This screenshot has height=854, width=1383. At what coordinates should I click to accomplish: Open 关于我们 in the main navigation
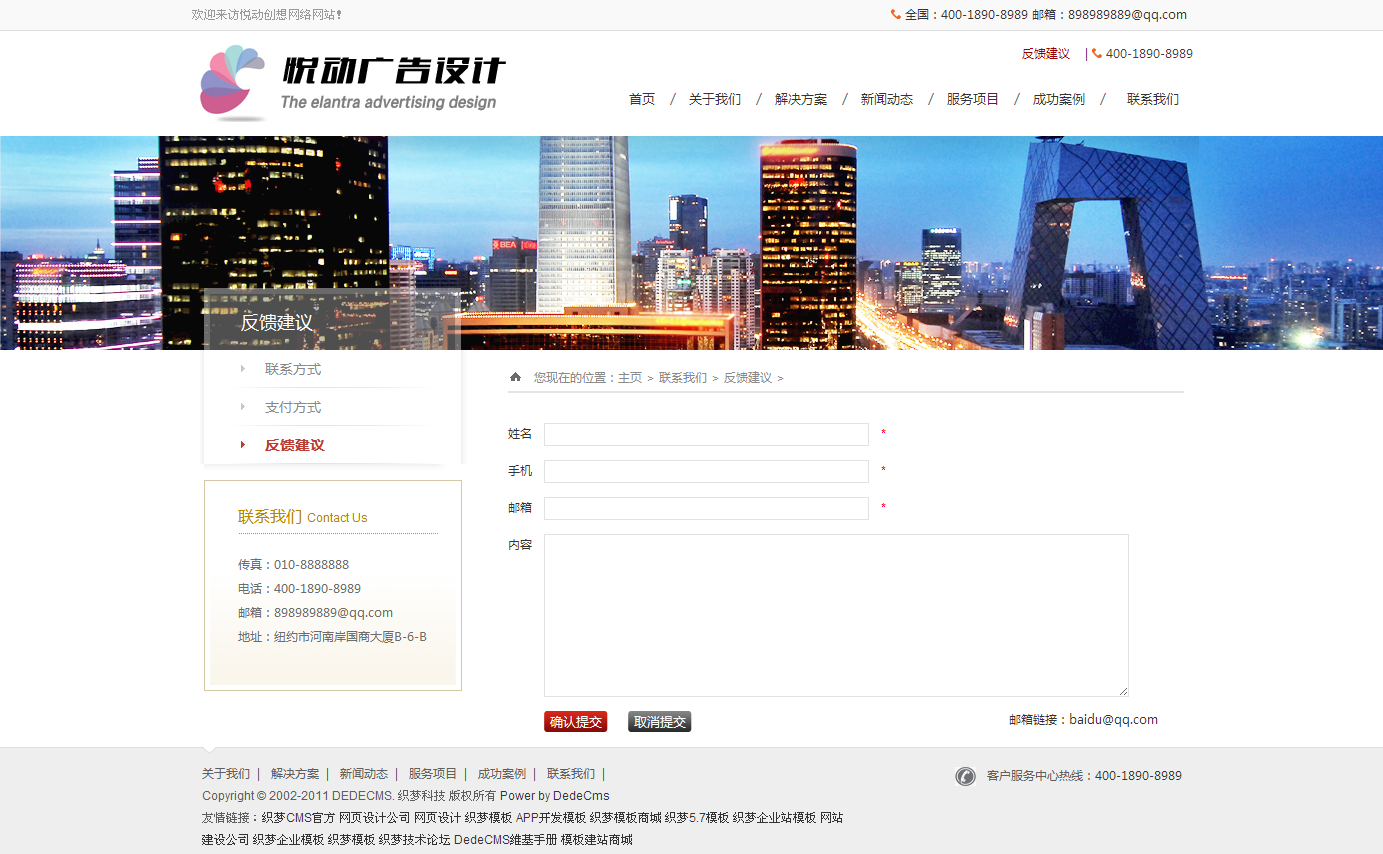715,99
